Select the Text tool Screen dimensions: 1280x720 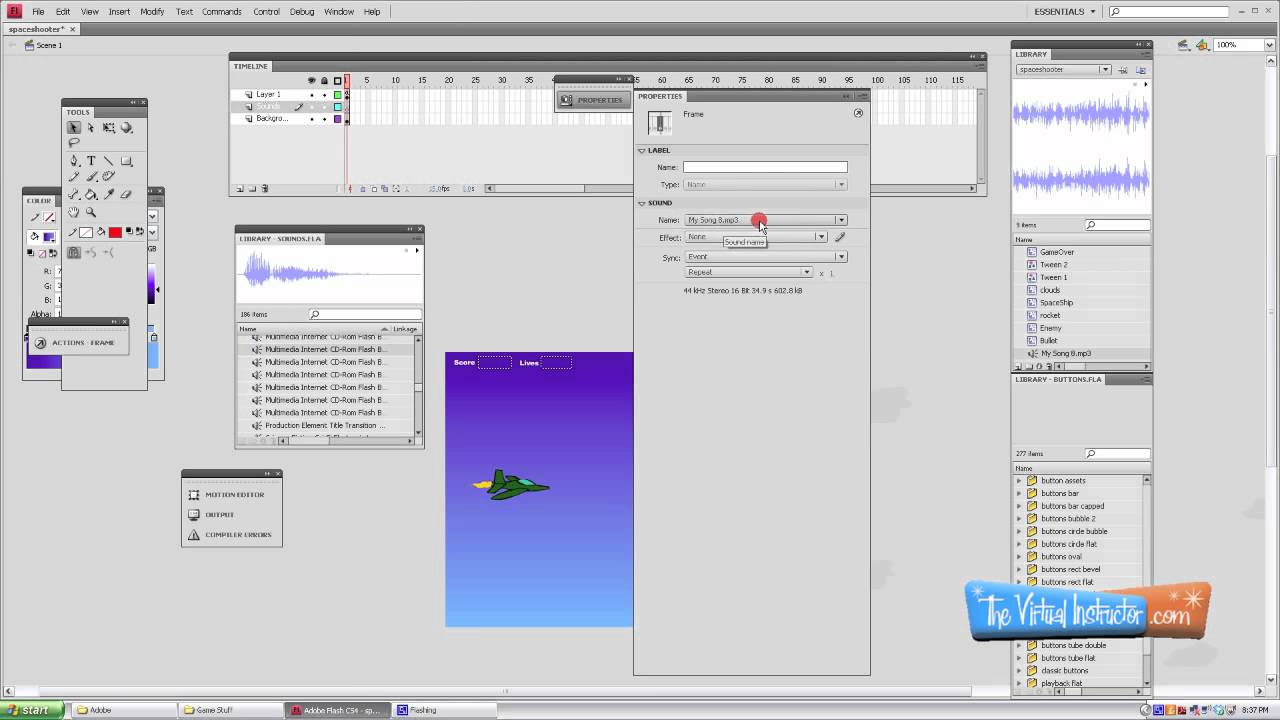[91, 160]
